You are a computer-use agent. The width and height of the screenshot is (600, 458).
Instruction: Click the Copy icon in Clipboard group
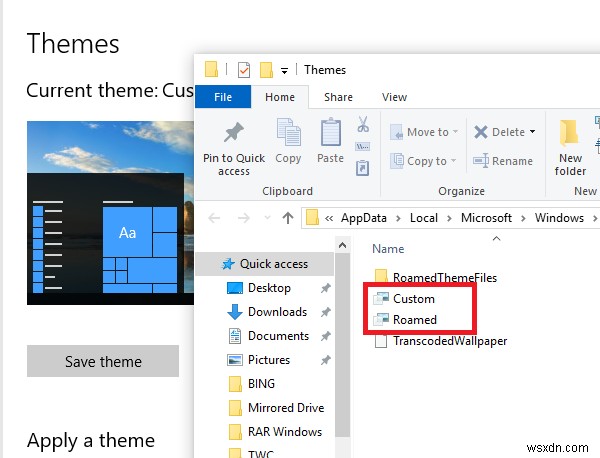pos(288,132)
